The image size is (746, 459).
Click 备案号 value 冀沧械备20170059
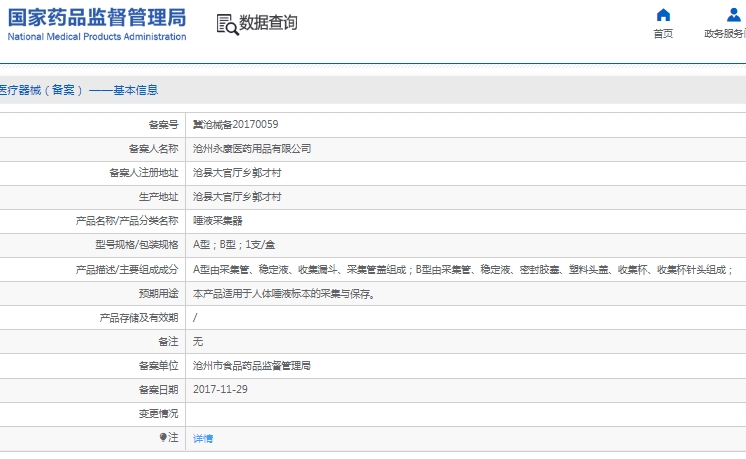pyautogui.click(x=236, y=125)
